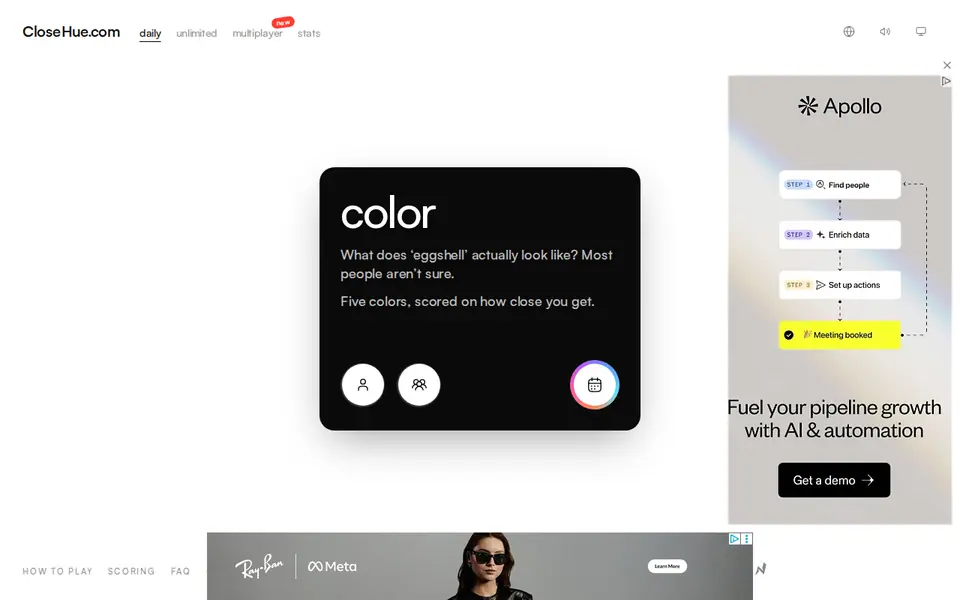This screenshot has height=600, width=960.
Task: Click the Meta logo in banner
Action: pyautogui.click(x=332, y=566)
